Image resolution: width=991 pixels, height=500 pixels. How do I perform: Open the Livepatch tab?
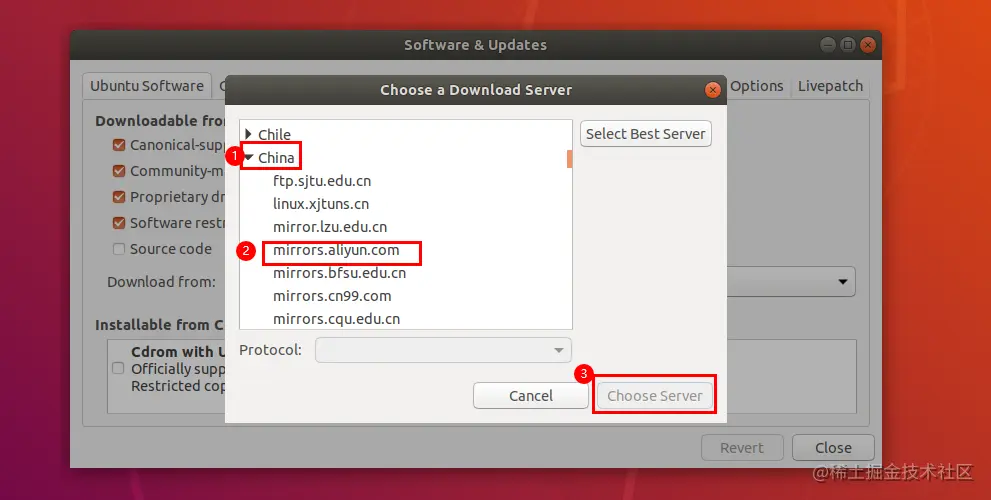tap(830, 86)
